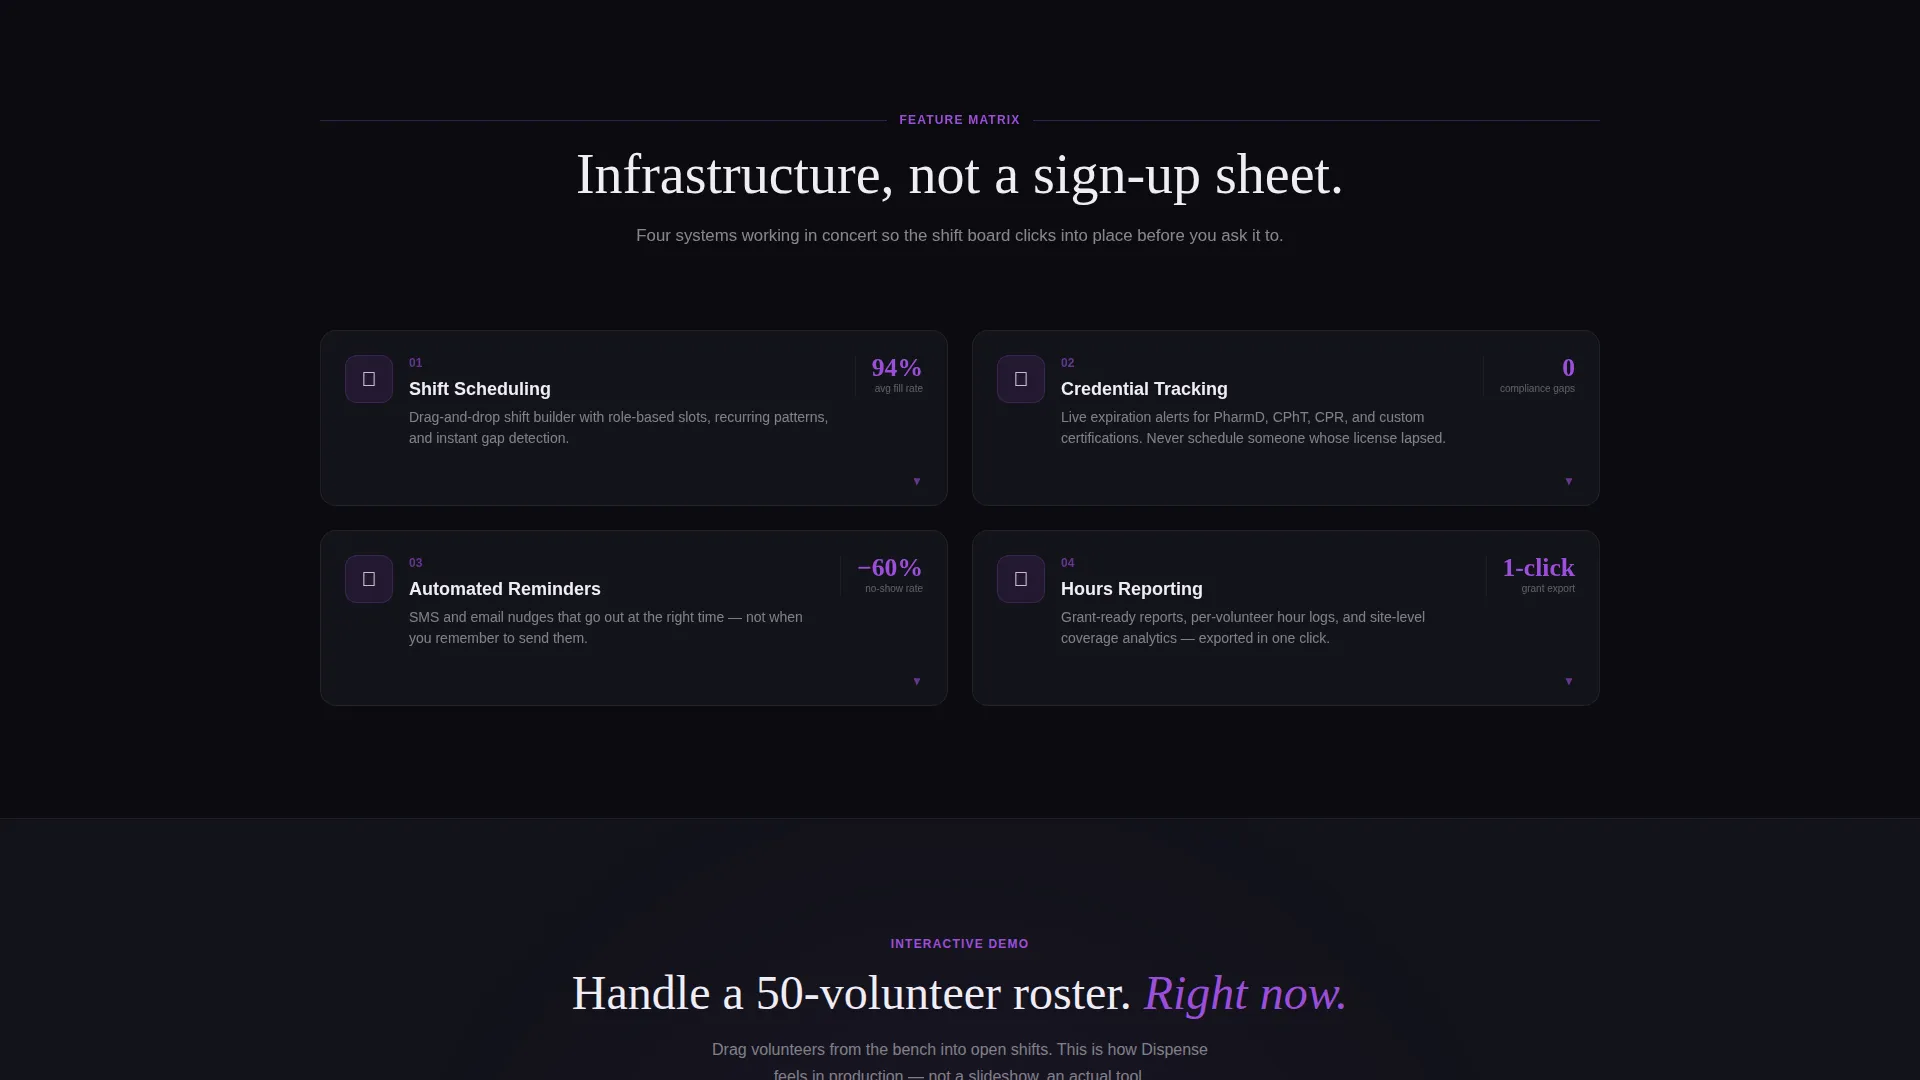Click the 'Right now.' italic headline text
The width and height of the screenshot is (1920, 1080).
1246,994
